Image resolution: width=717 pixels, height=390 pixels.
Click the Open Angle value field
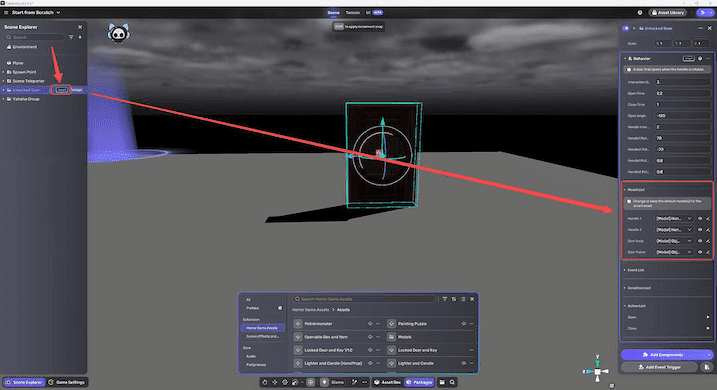(683, 116)
